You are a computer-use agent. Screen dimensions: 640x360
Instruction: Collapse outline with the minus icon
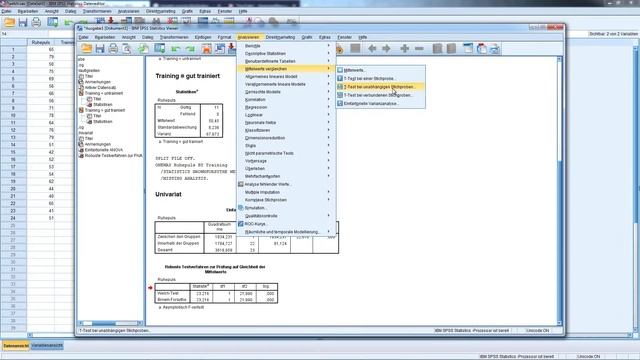[x=419, y=49]
